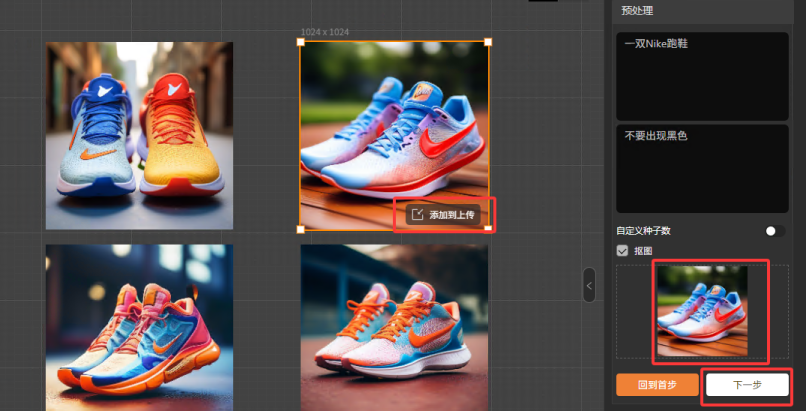
Task: Toggle the 自定义种子数 switch
Action: [x=774, y=231]
